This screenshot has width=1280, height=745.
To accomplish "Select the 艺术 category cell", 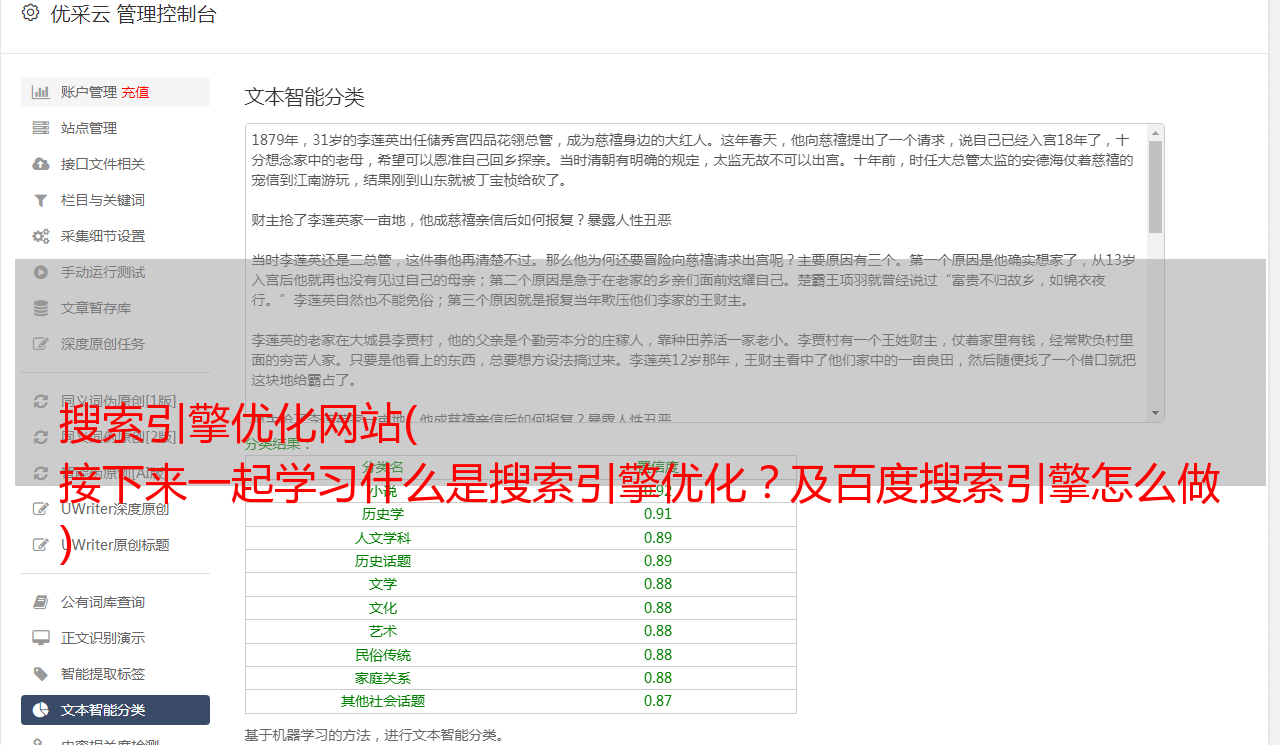I will (383, 631).
